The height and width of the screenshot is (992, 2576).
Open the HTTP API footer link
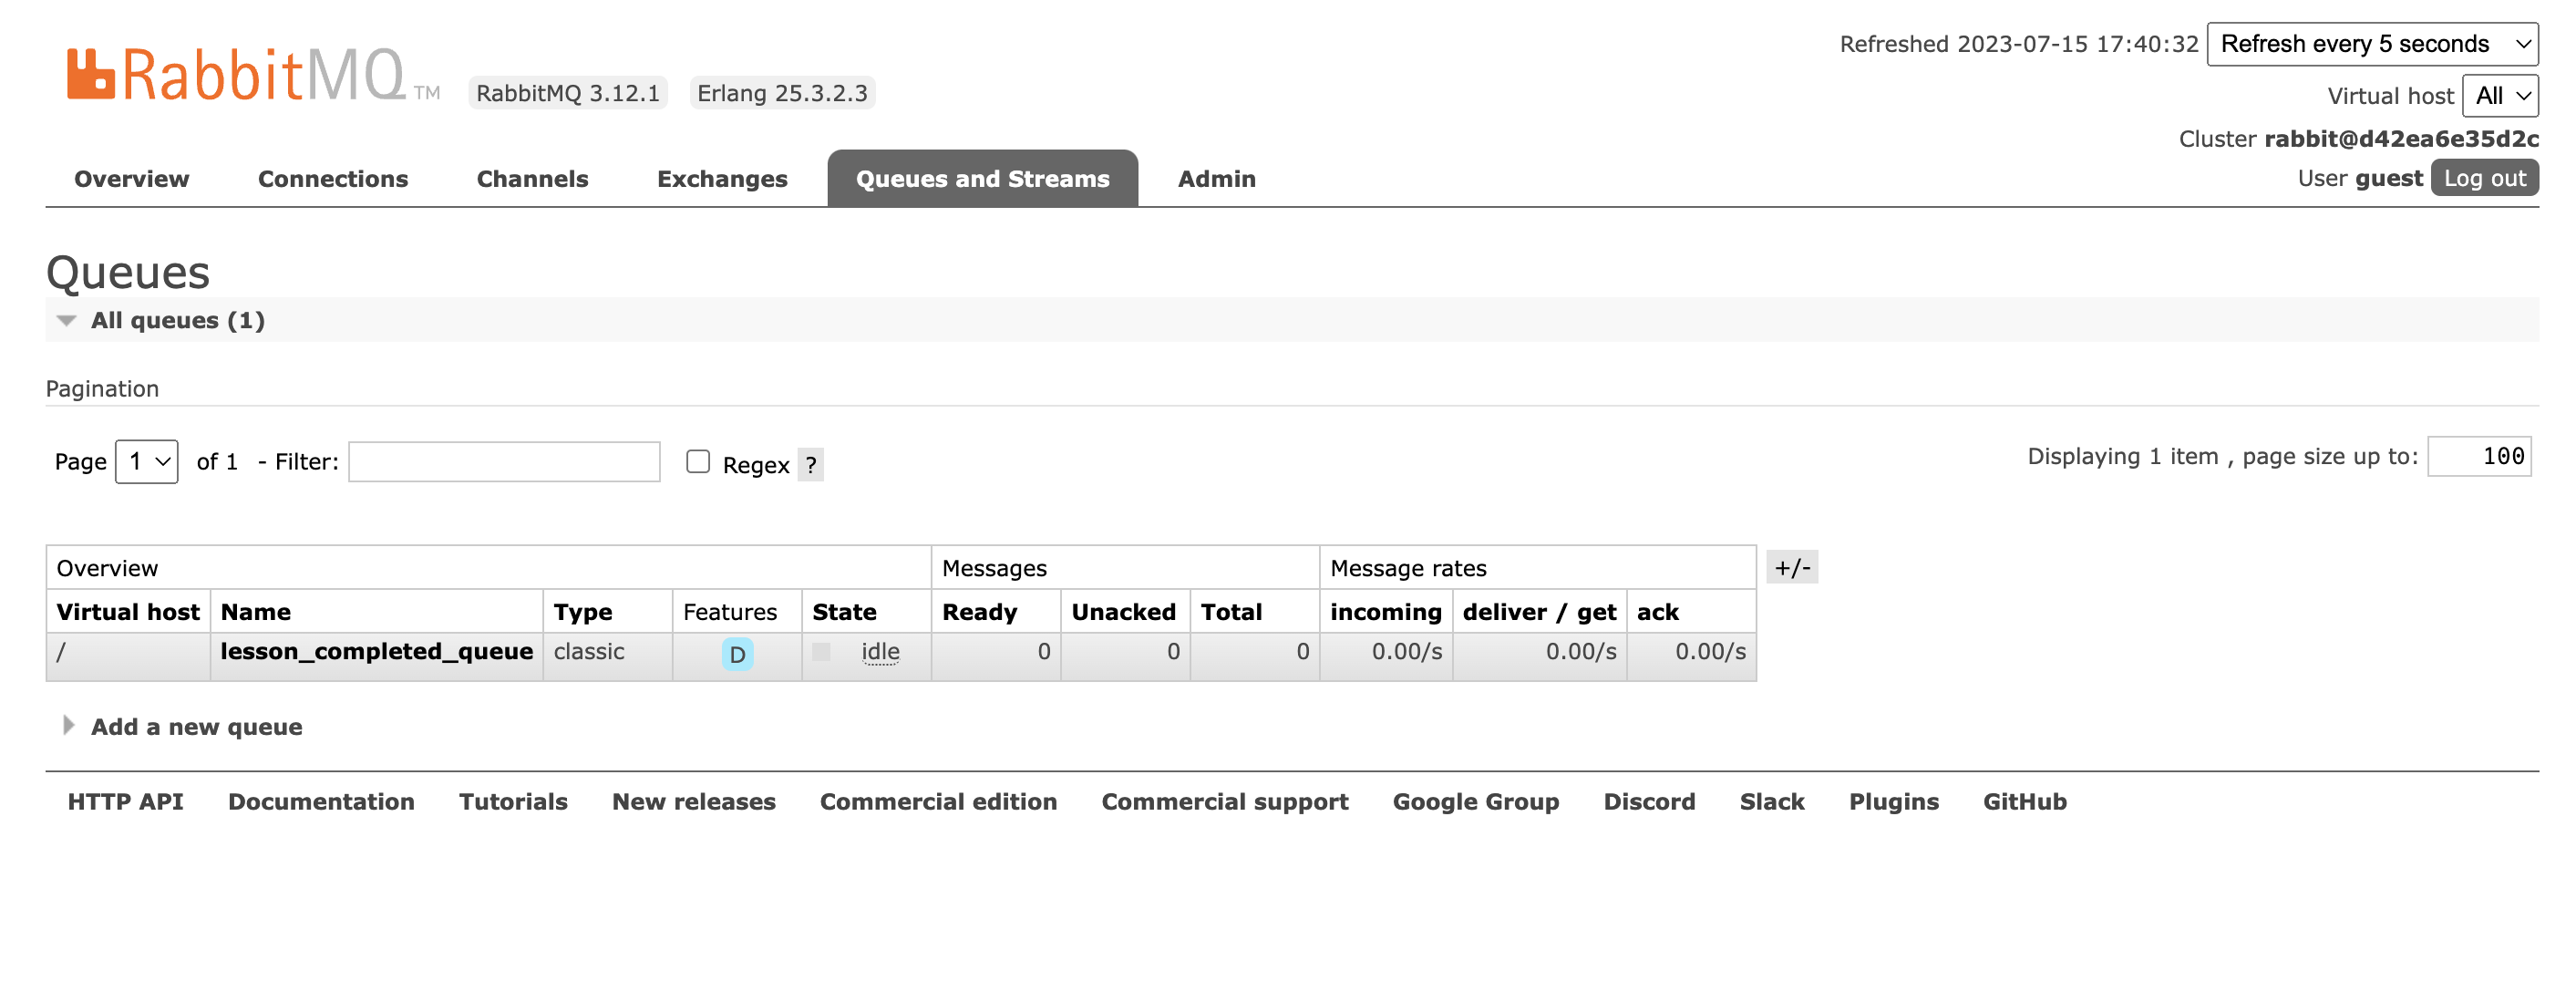pyautogui.click(x=126, y=802)
